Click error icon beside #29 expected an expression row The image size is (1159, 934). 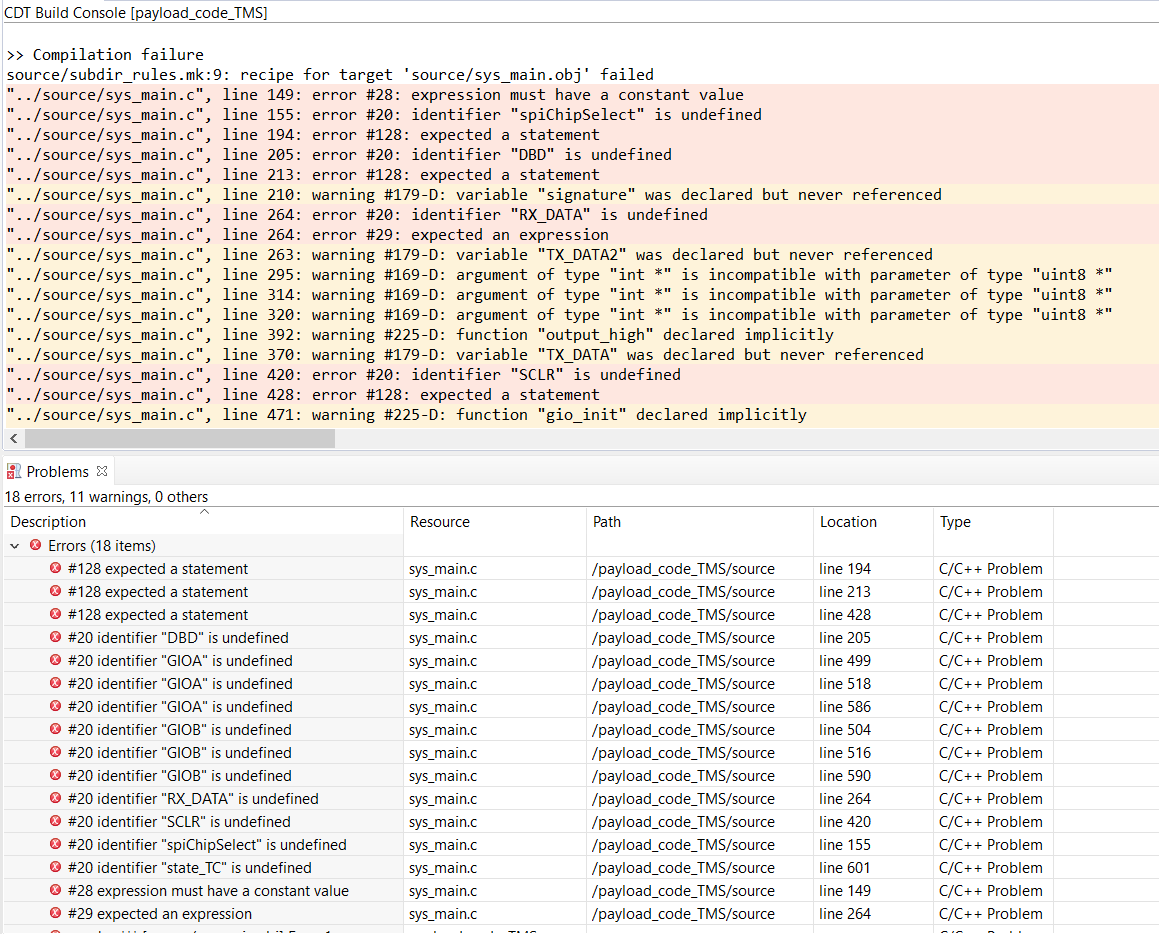coord(56,914)
